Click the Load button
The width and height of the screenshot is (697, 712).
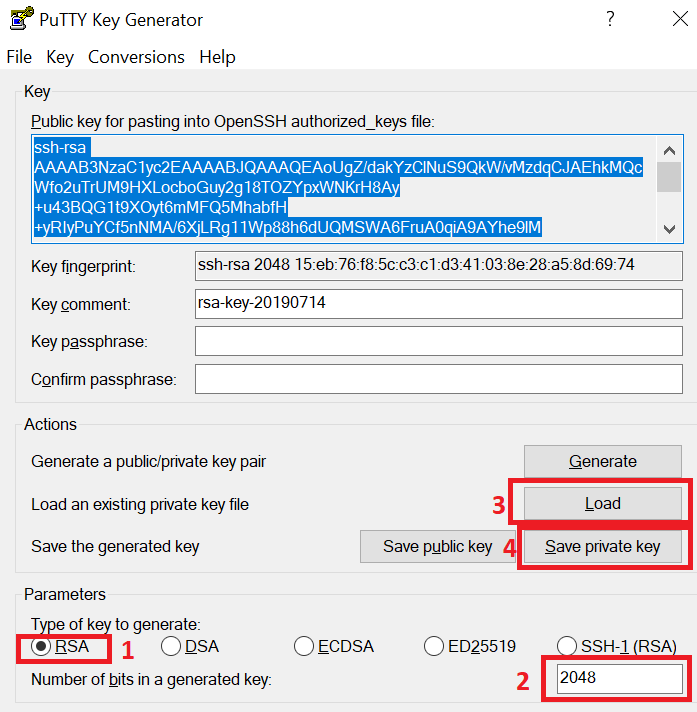[x=603, y=504]
